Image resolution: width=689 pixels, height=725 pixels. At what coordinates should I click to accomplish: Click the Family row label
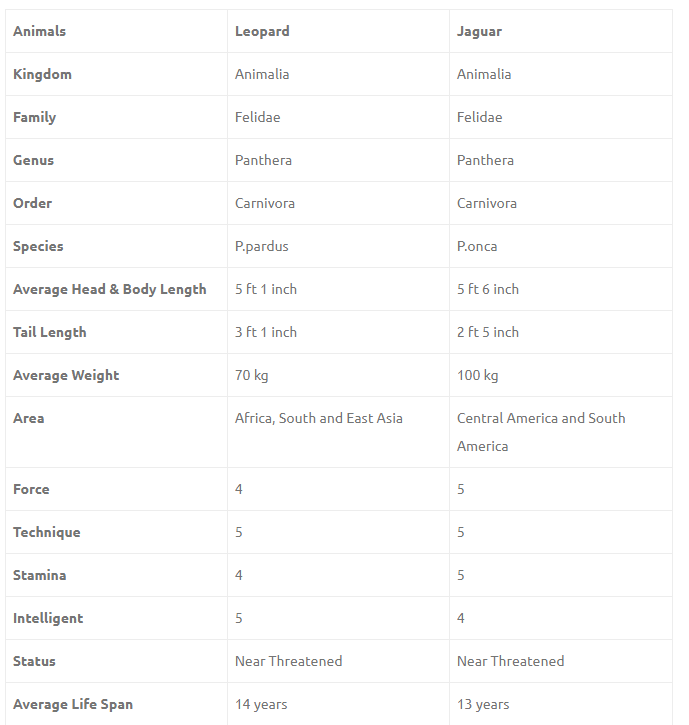[x=34, y=117]
